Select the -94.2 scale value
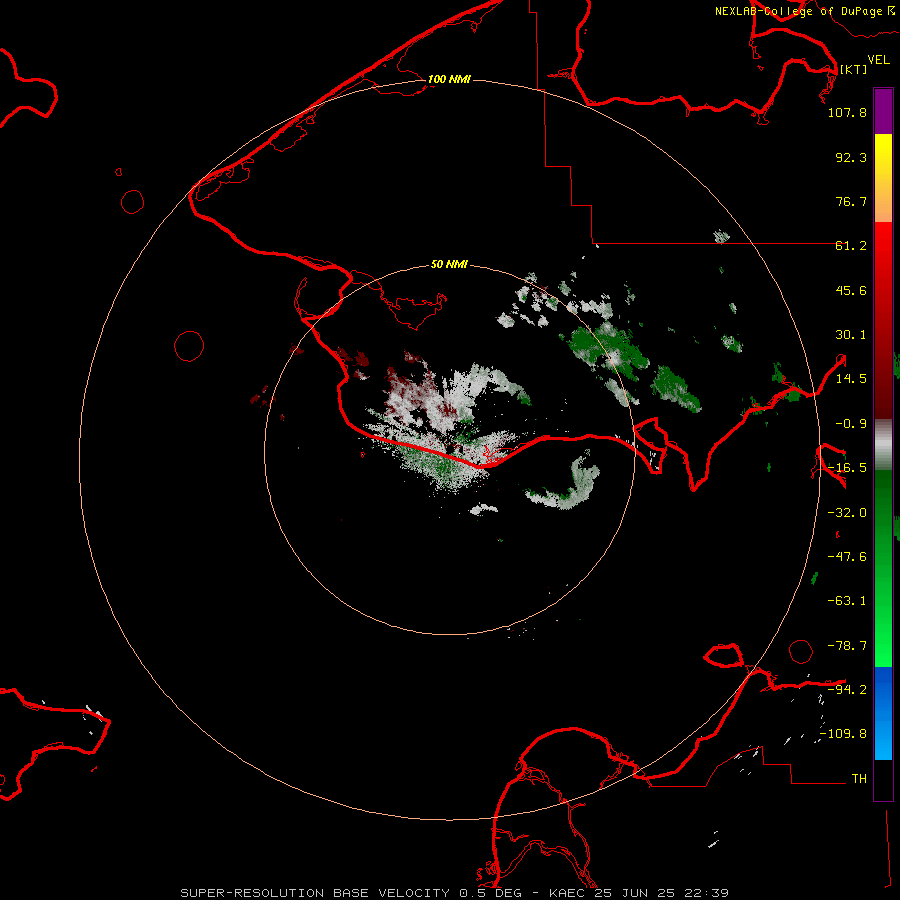900x900 pixels. point(847,689)
